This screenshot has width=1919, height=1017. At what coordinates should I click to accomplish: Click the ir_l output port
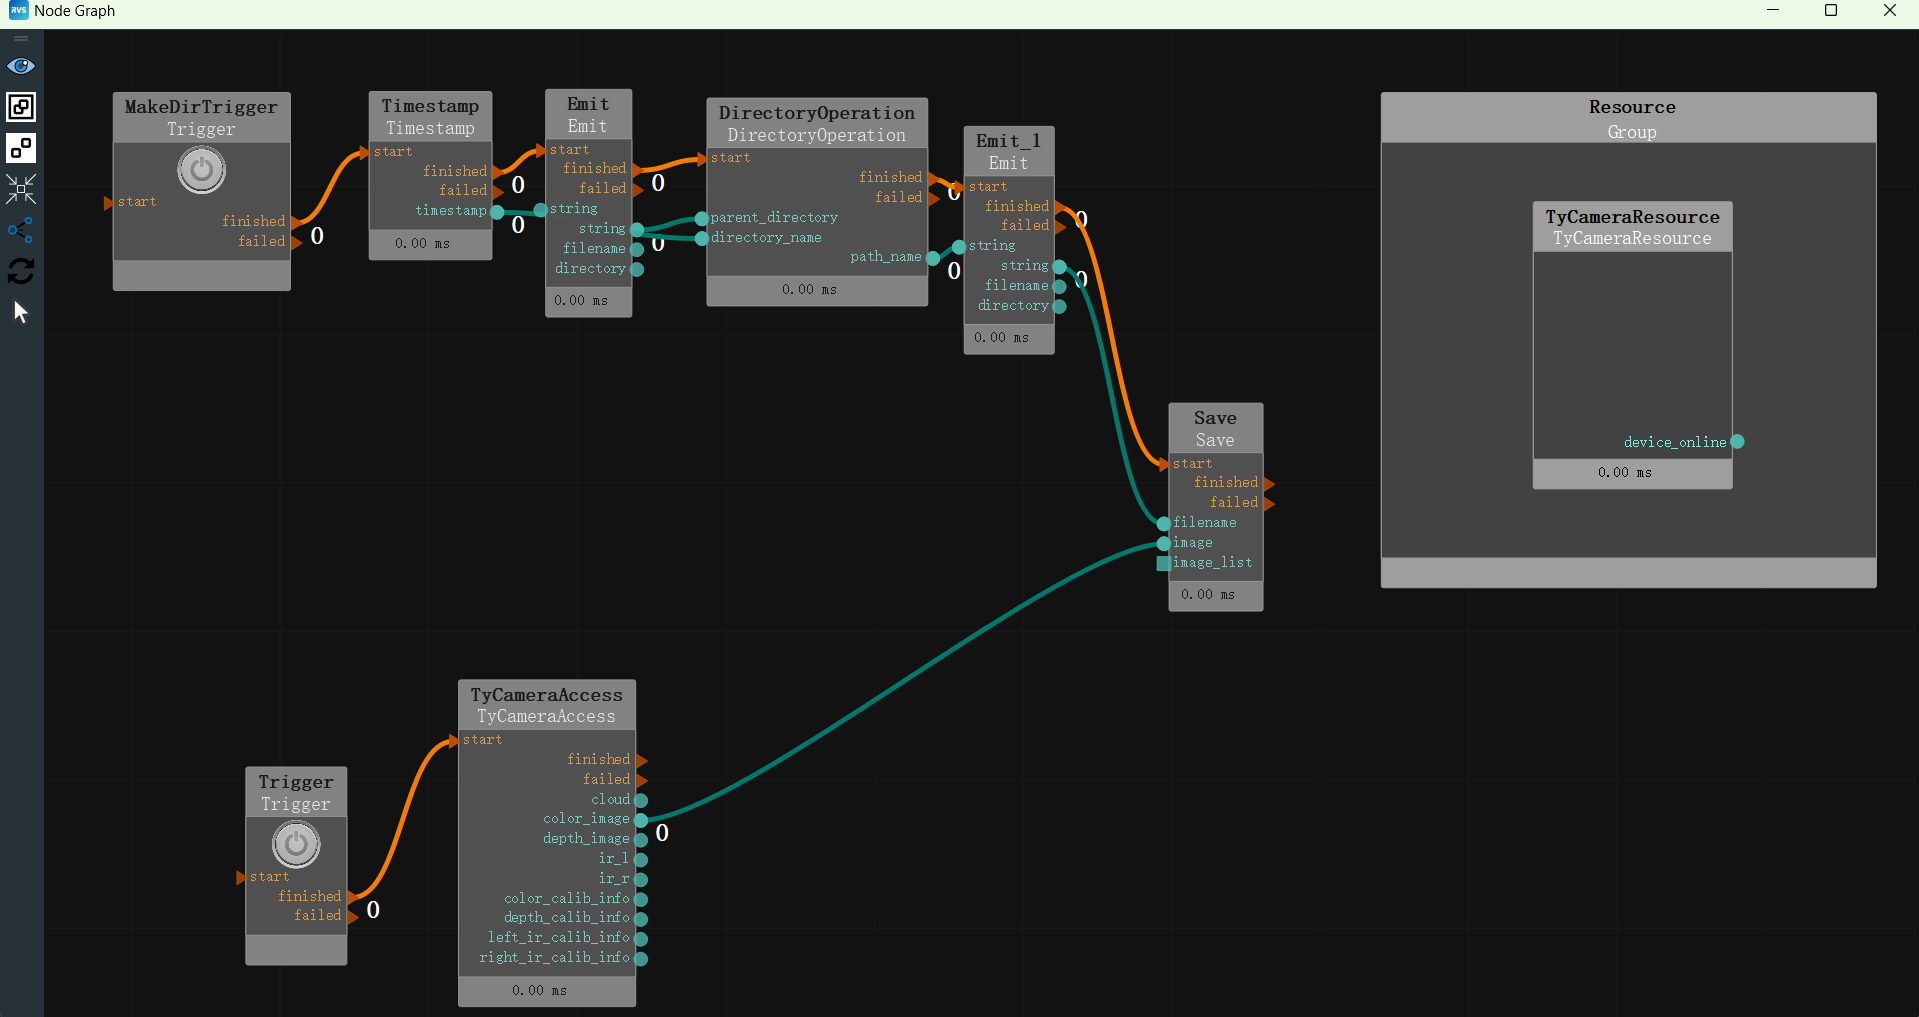coord(641,860)
